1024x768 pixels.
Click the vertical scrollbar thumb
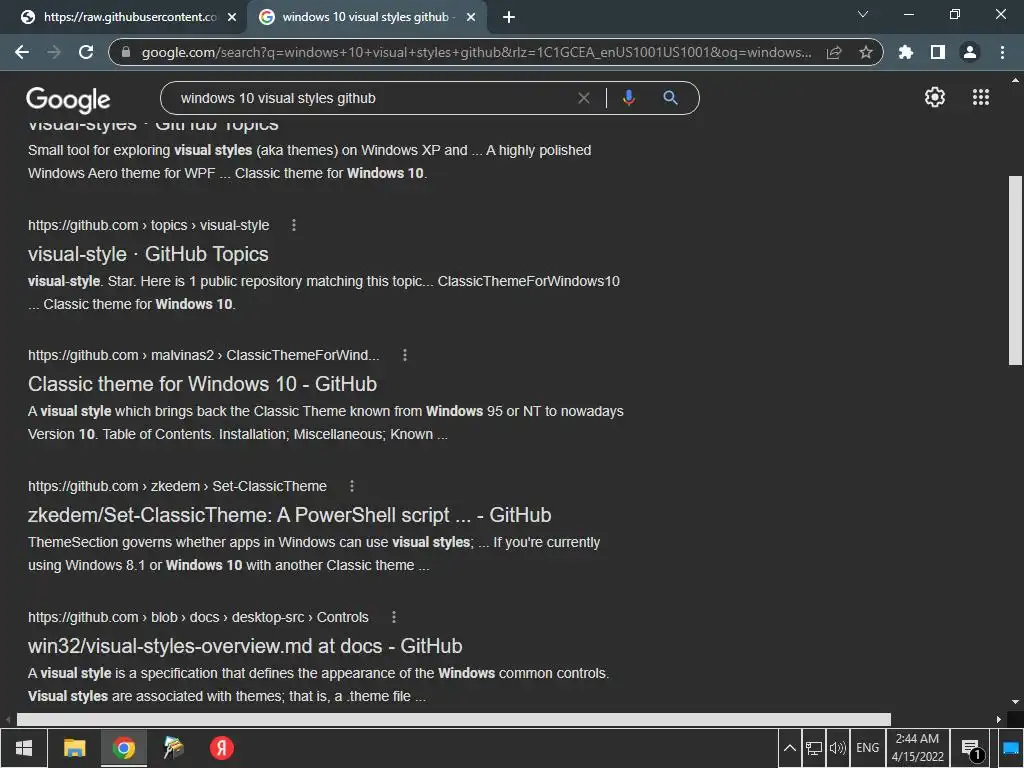[x=1015, y=270]
